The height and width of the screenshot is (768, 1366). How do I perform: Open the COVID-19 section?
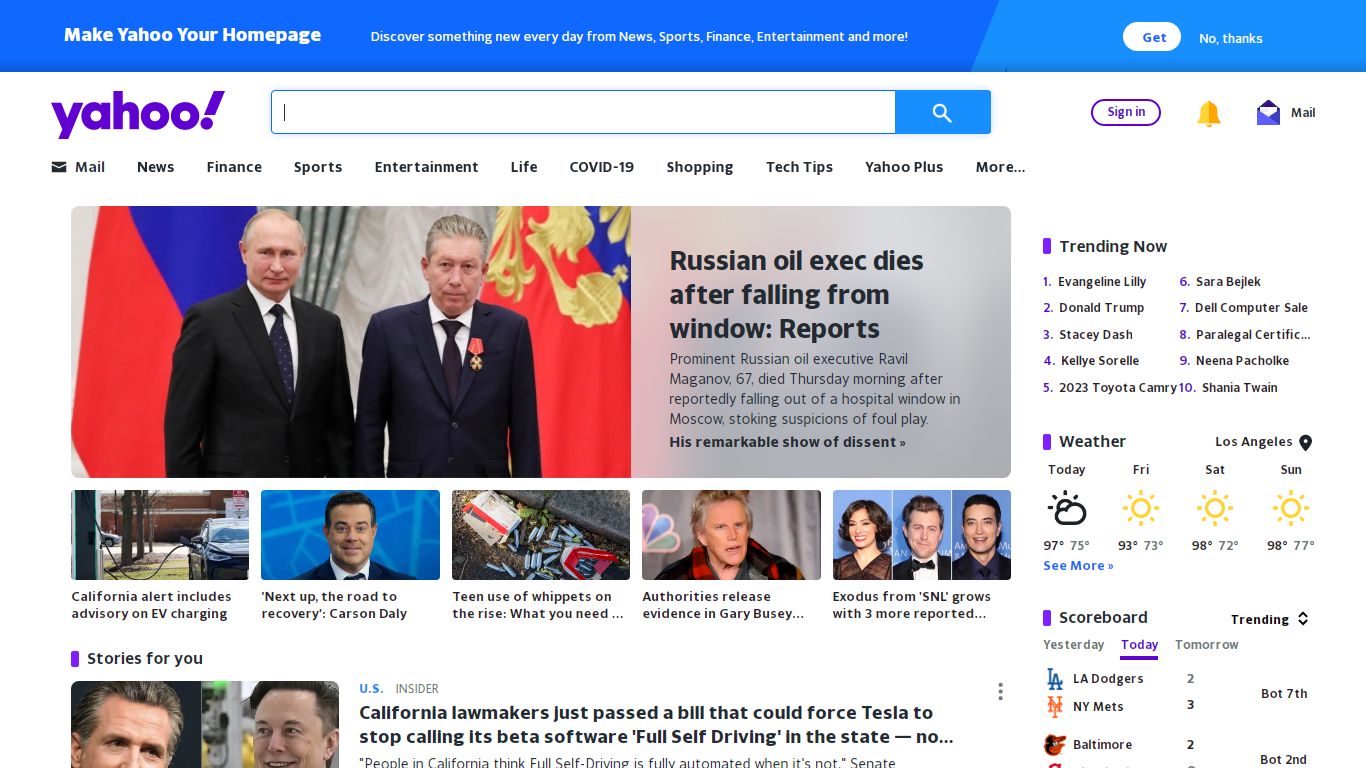pos(602,167)
